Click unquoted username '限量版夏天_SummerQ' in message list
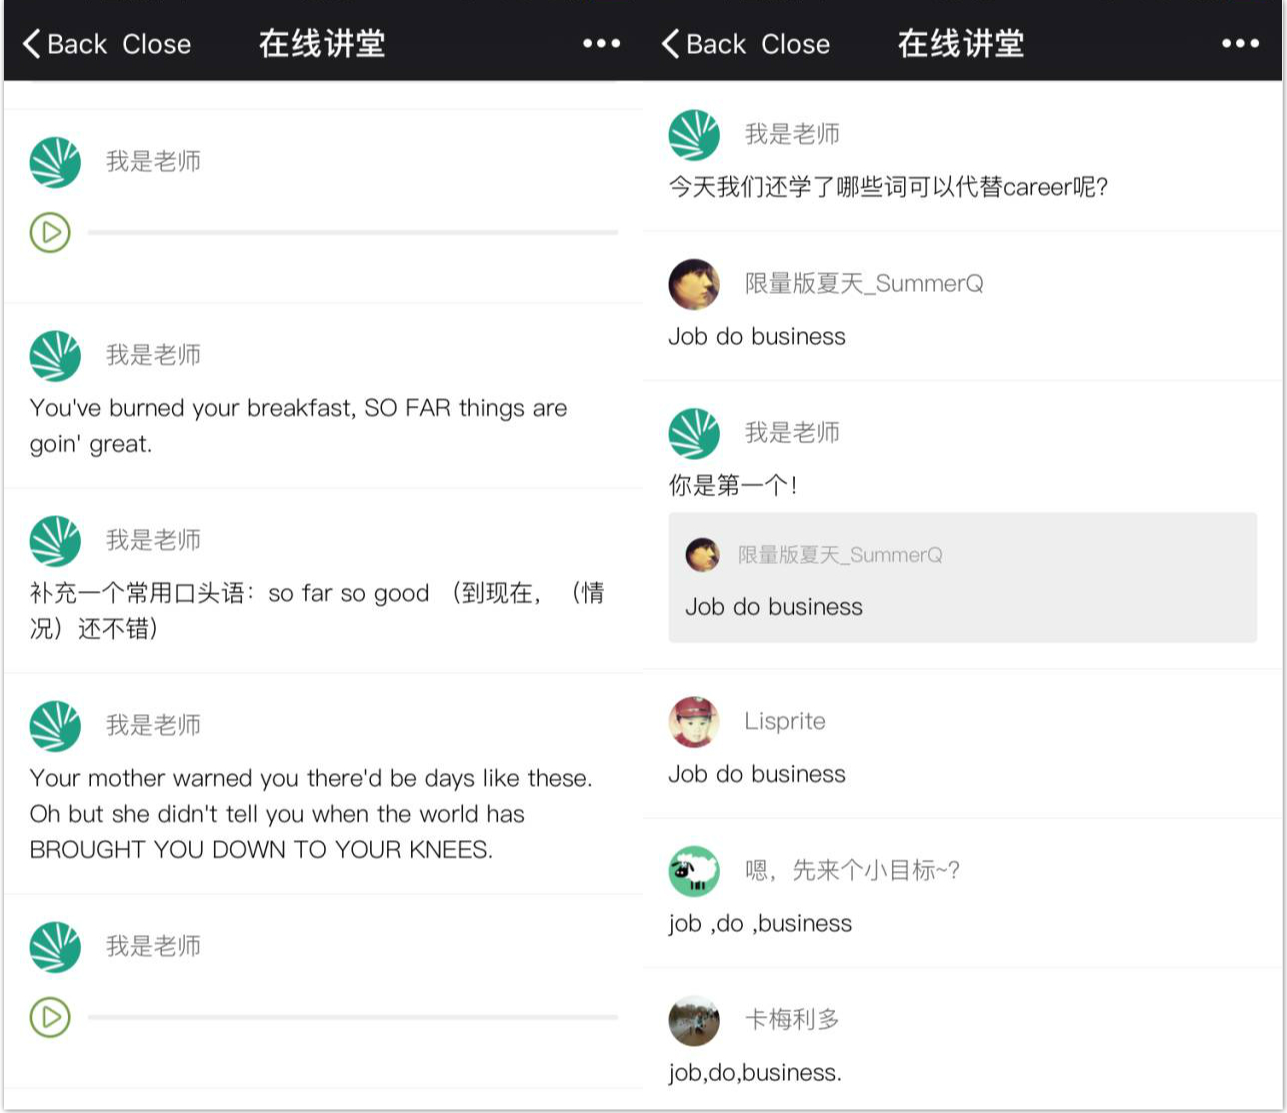 pos(864,284)
